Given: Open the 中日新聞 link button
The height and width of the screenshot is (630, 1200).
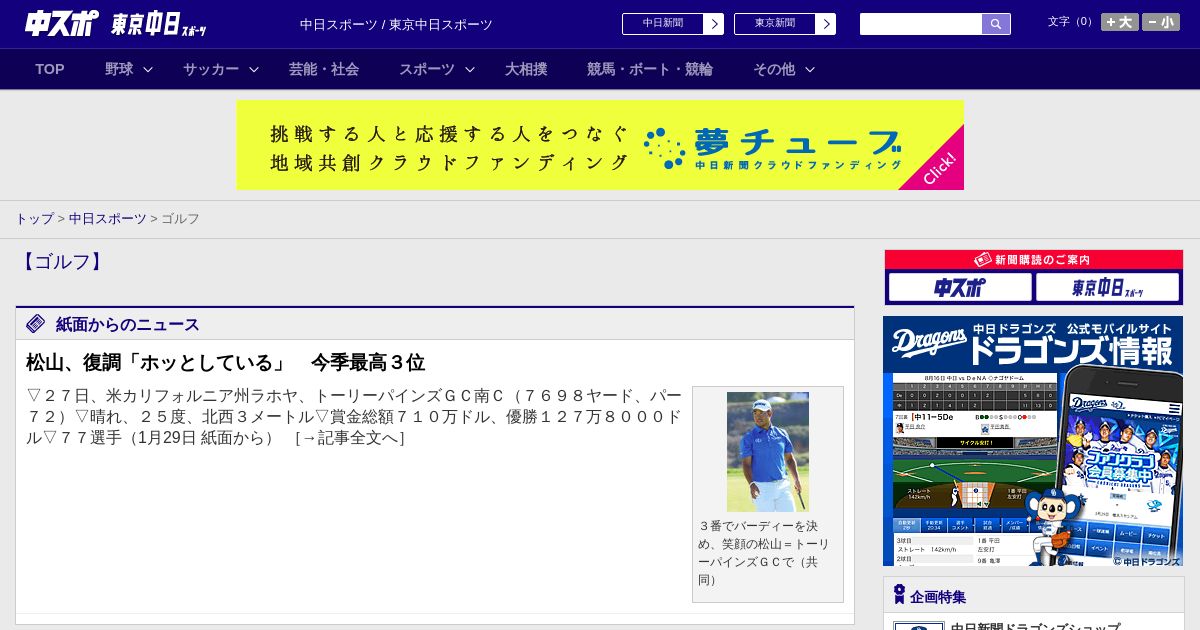Looking at the screenshot, I should coord(663,24).
